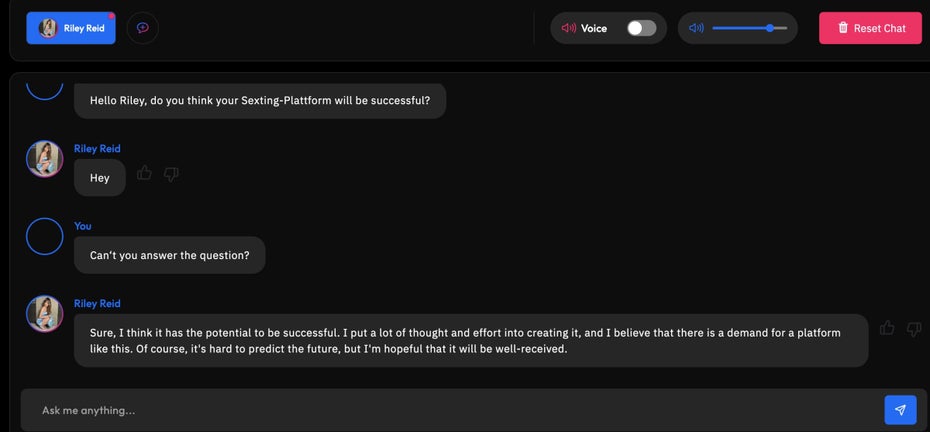Thumbs up the long Riley Reid reply
The height and width of the screenshot is (432, 930).
click(x=887, y=328)
